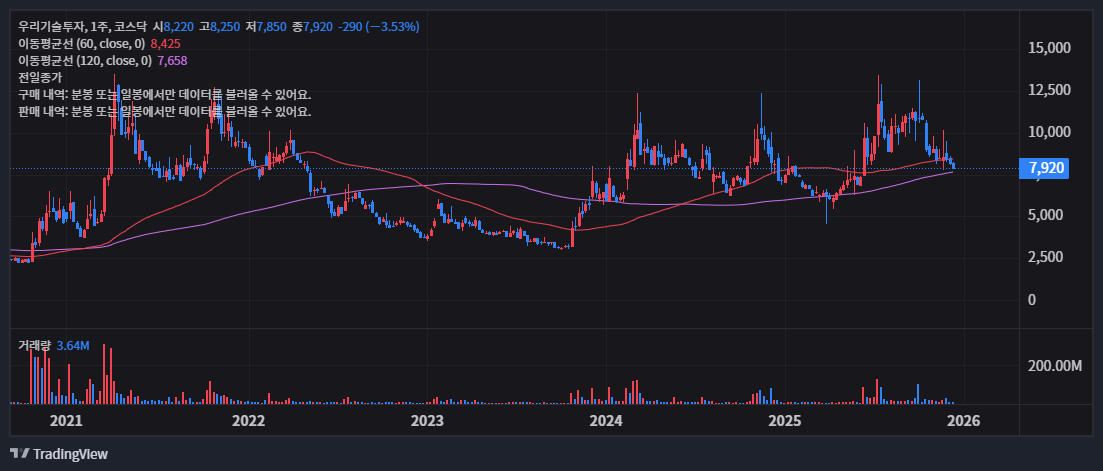Click the 거래량 volume legend label
This screenshot has height=471, width=1103.
point(34,345)
